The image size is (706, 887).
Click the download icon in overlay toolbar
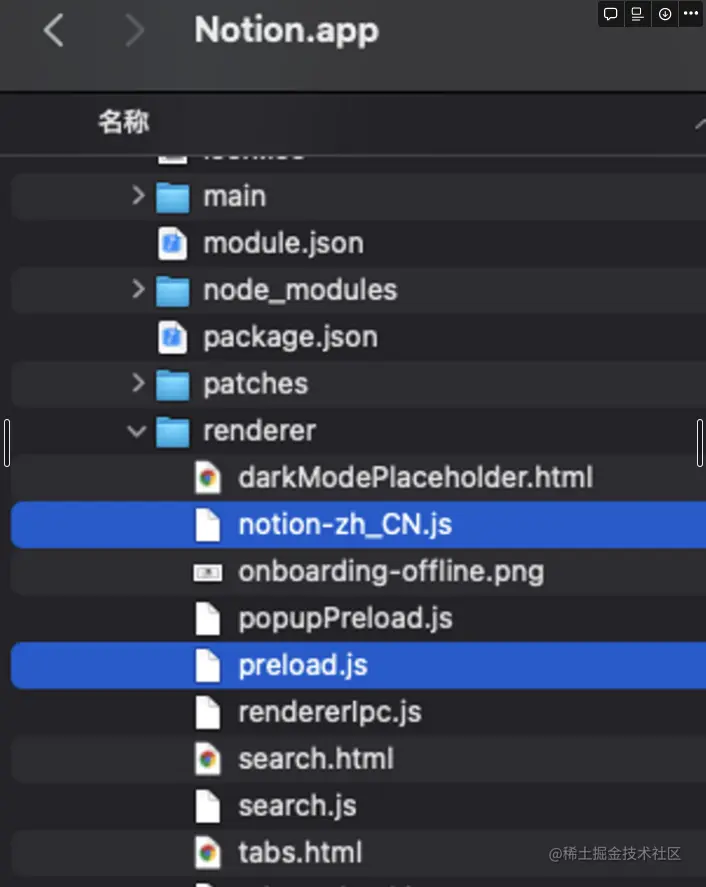point(665,14)
